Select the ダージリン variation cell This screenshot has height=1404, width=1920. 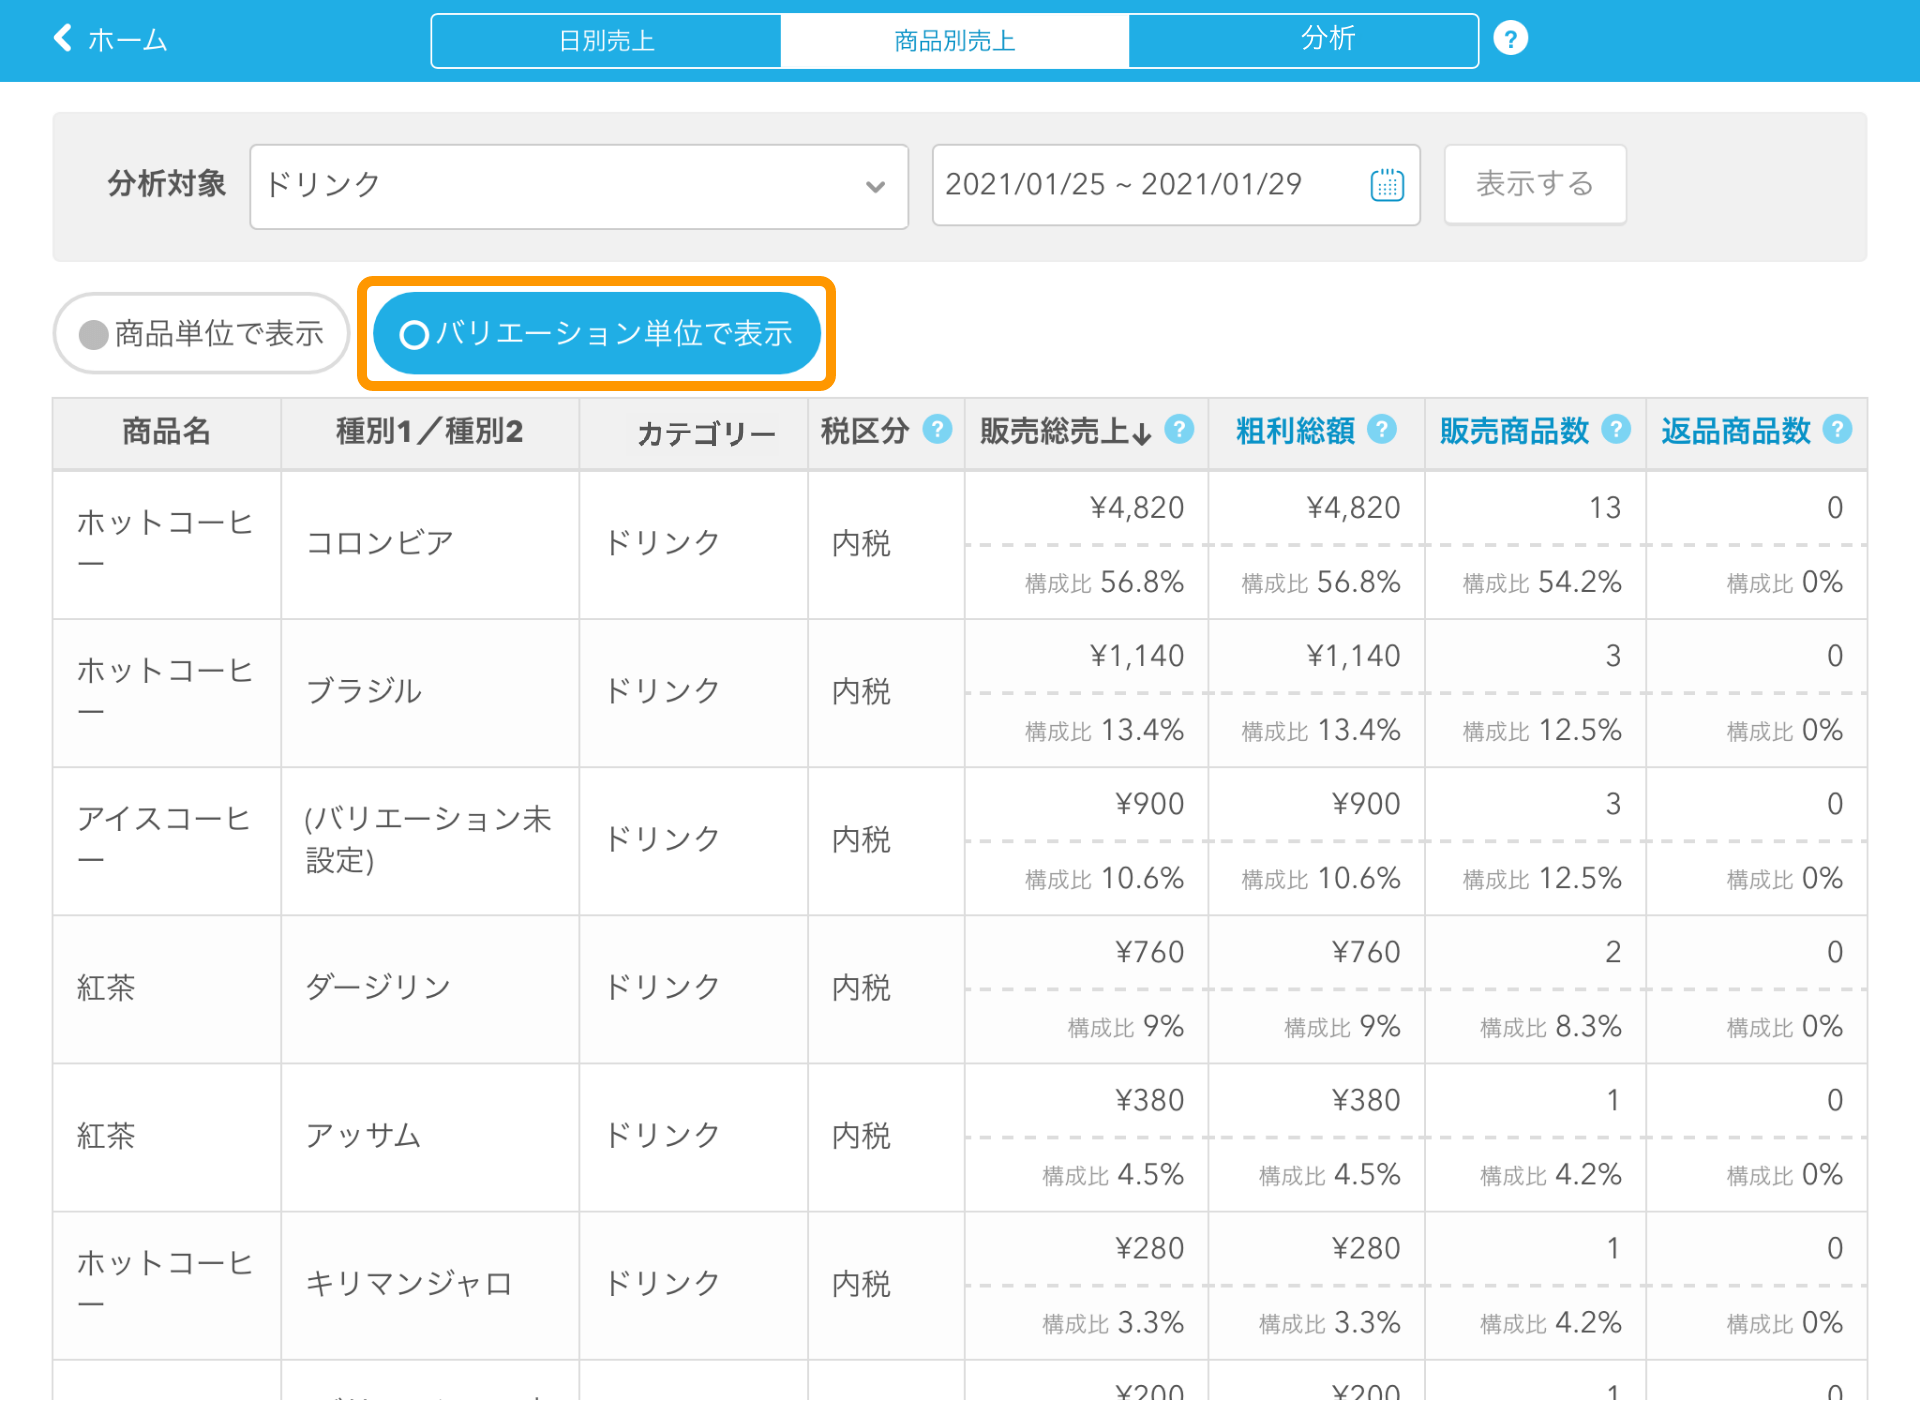click(x=430, y=988)
